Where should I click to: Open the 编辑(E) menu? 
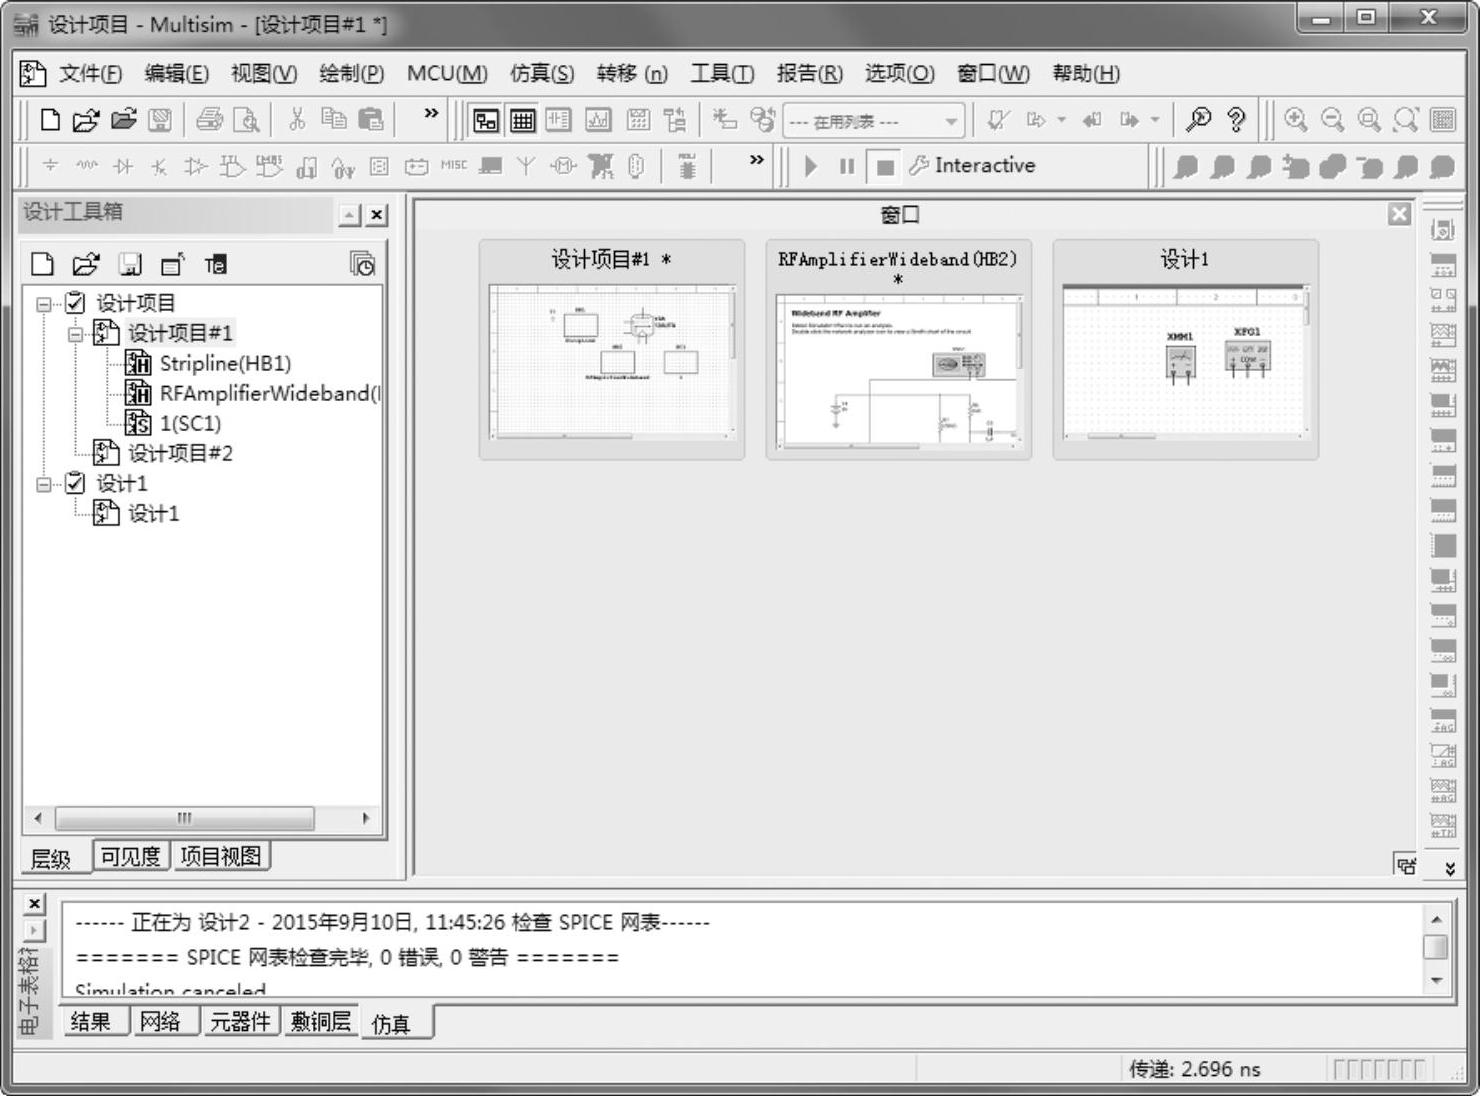[176, 73]
